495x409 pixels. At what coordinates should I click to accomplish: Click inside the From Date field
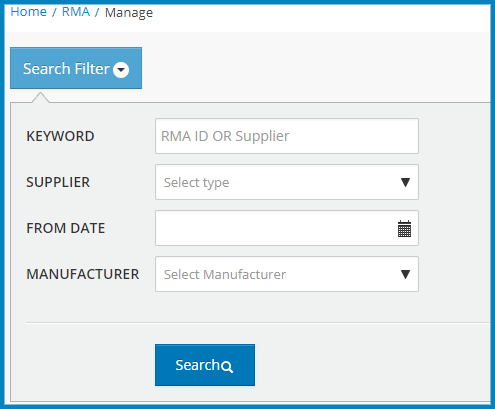(x=287, y=228)
